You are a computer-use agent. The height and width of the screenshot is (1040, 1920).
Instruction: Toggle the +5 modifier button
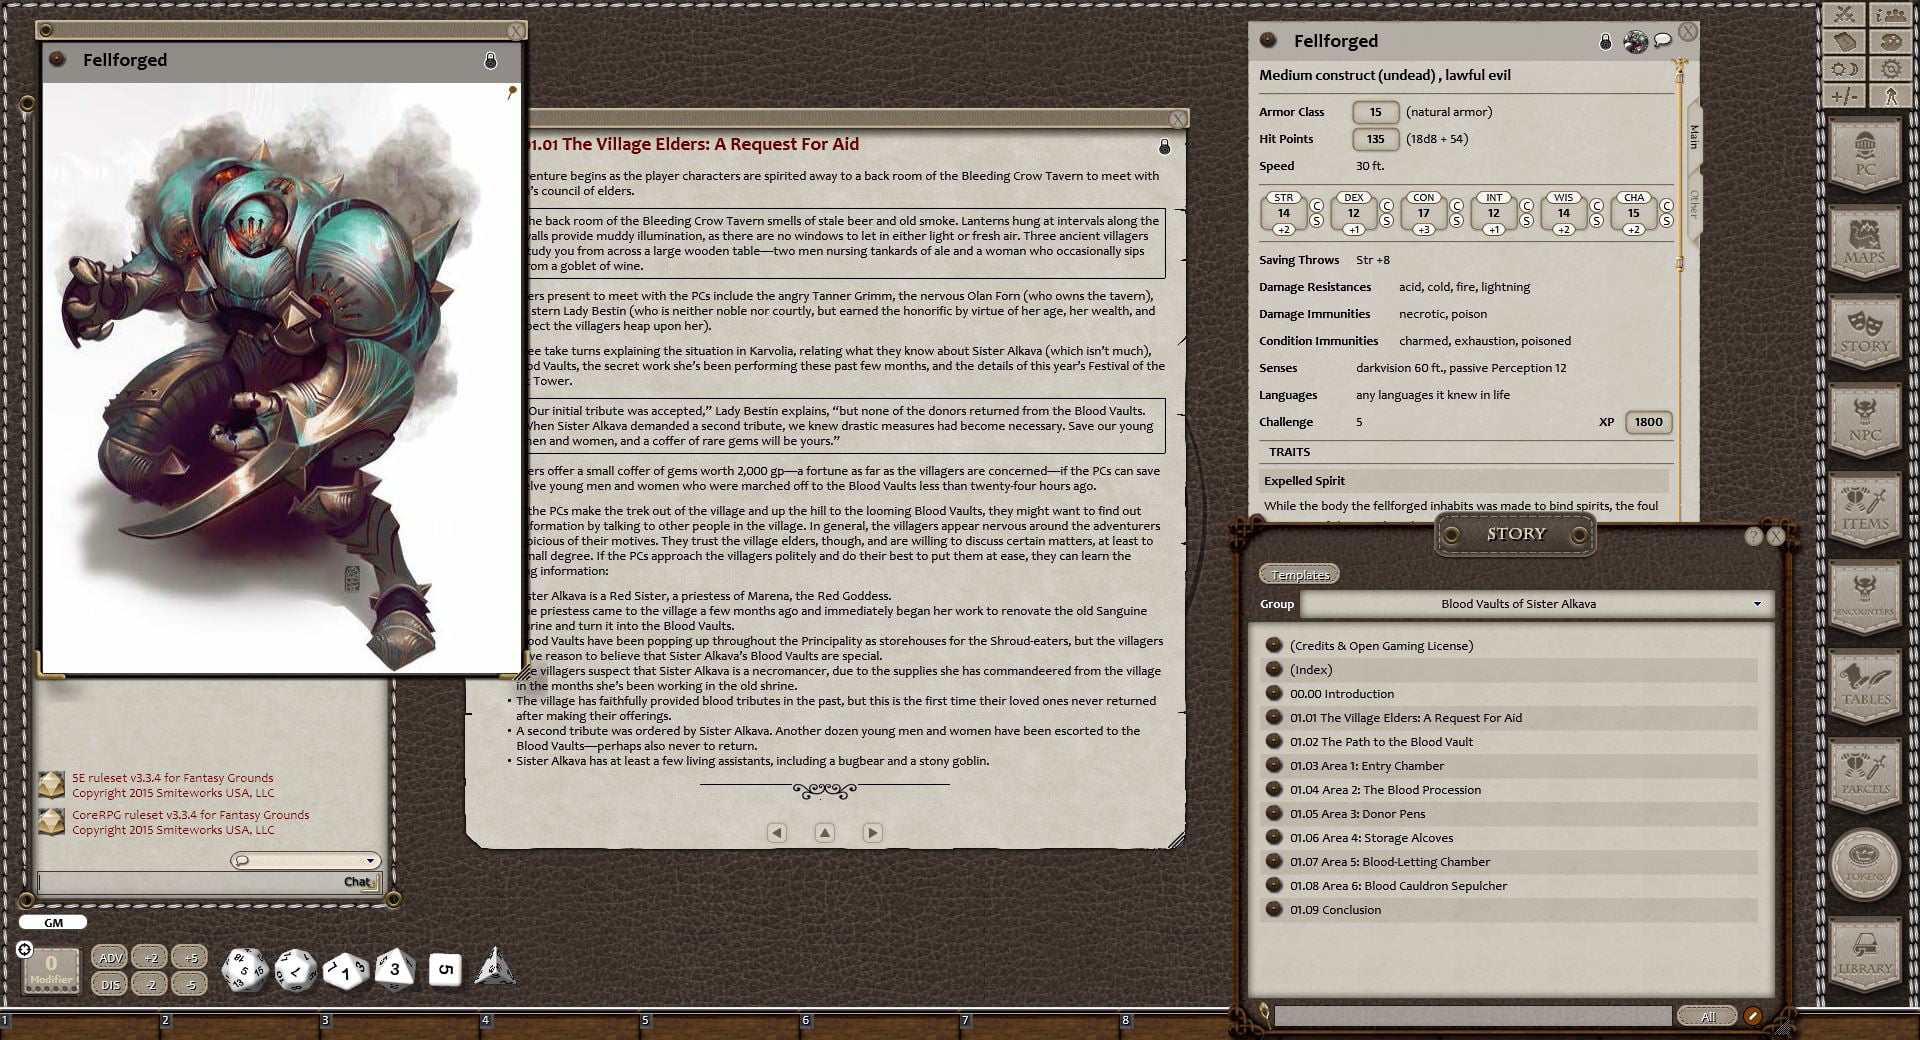point(190,957)
